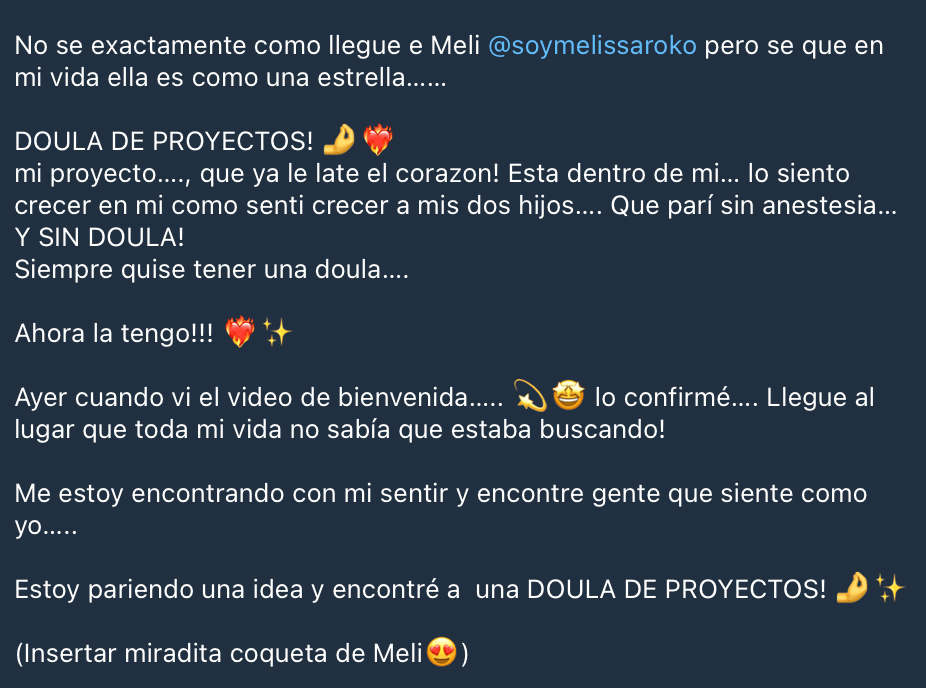The width and height of the screenshot is (926, 688).
Task: Click the sparkles emoji after Ahora la tengo!!!
Action: point(277,332)
